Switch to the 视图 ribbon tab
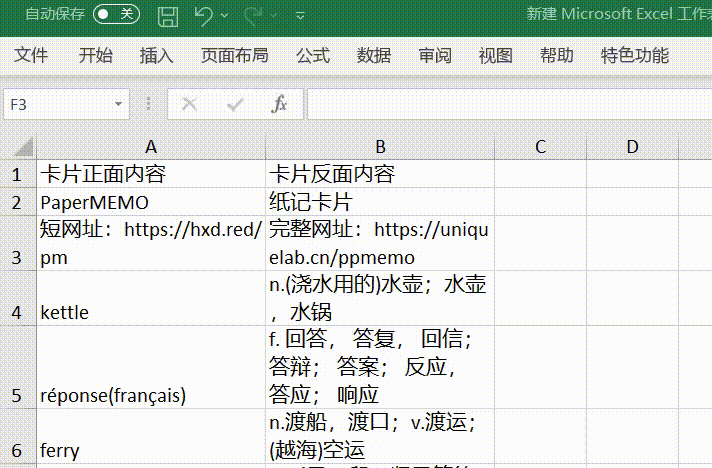The height and width of the screenshot is (468, 712). (x=496, y=55)
